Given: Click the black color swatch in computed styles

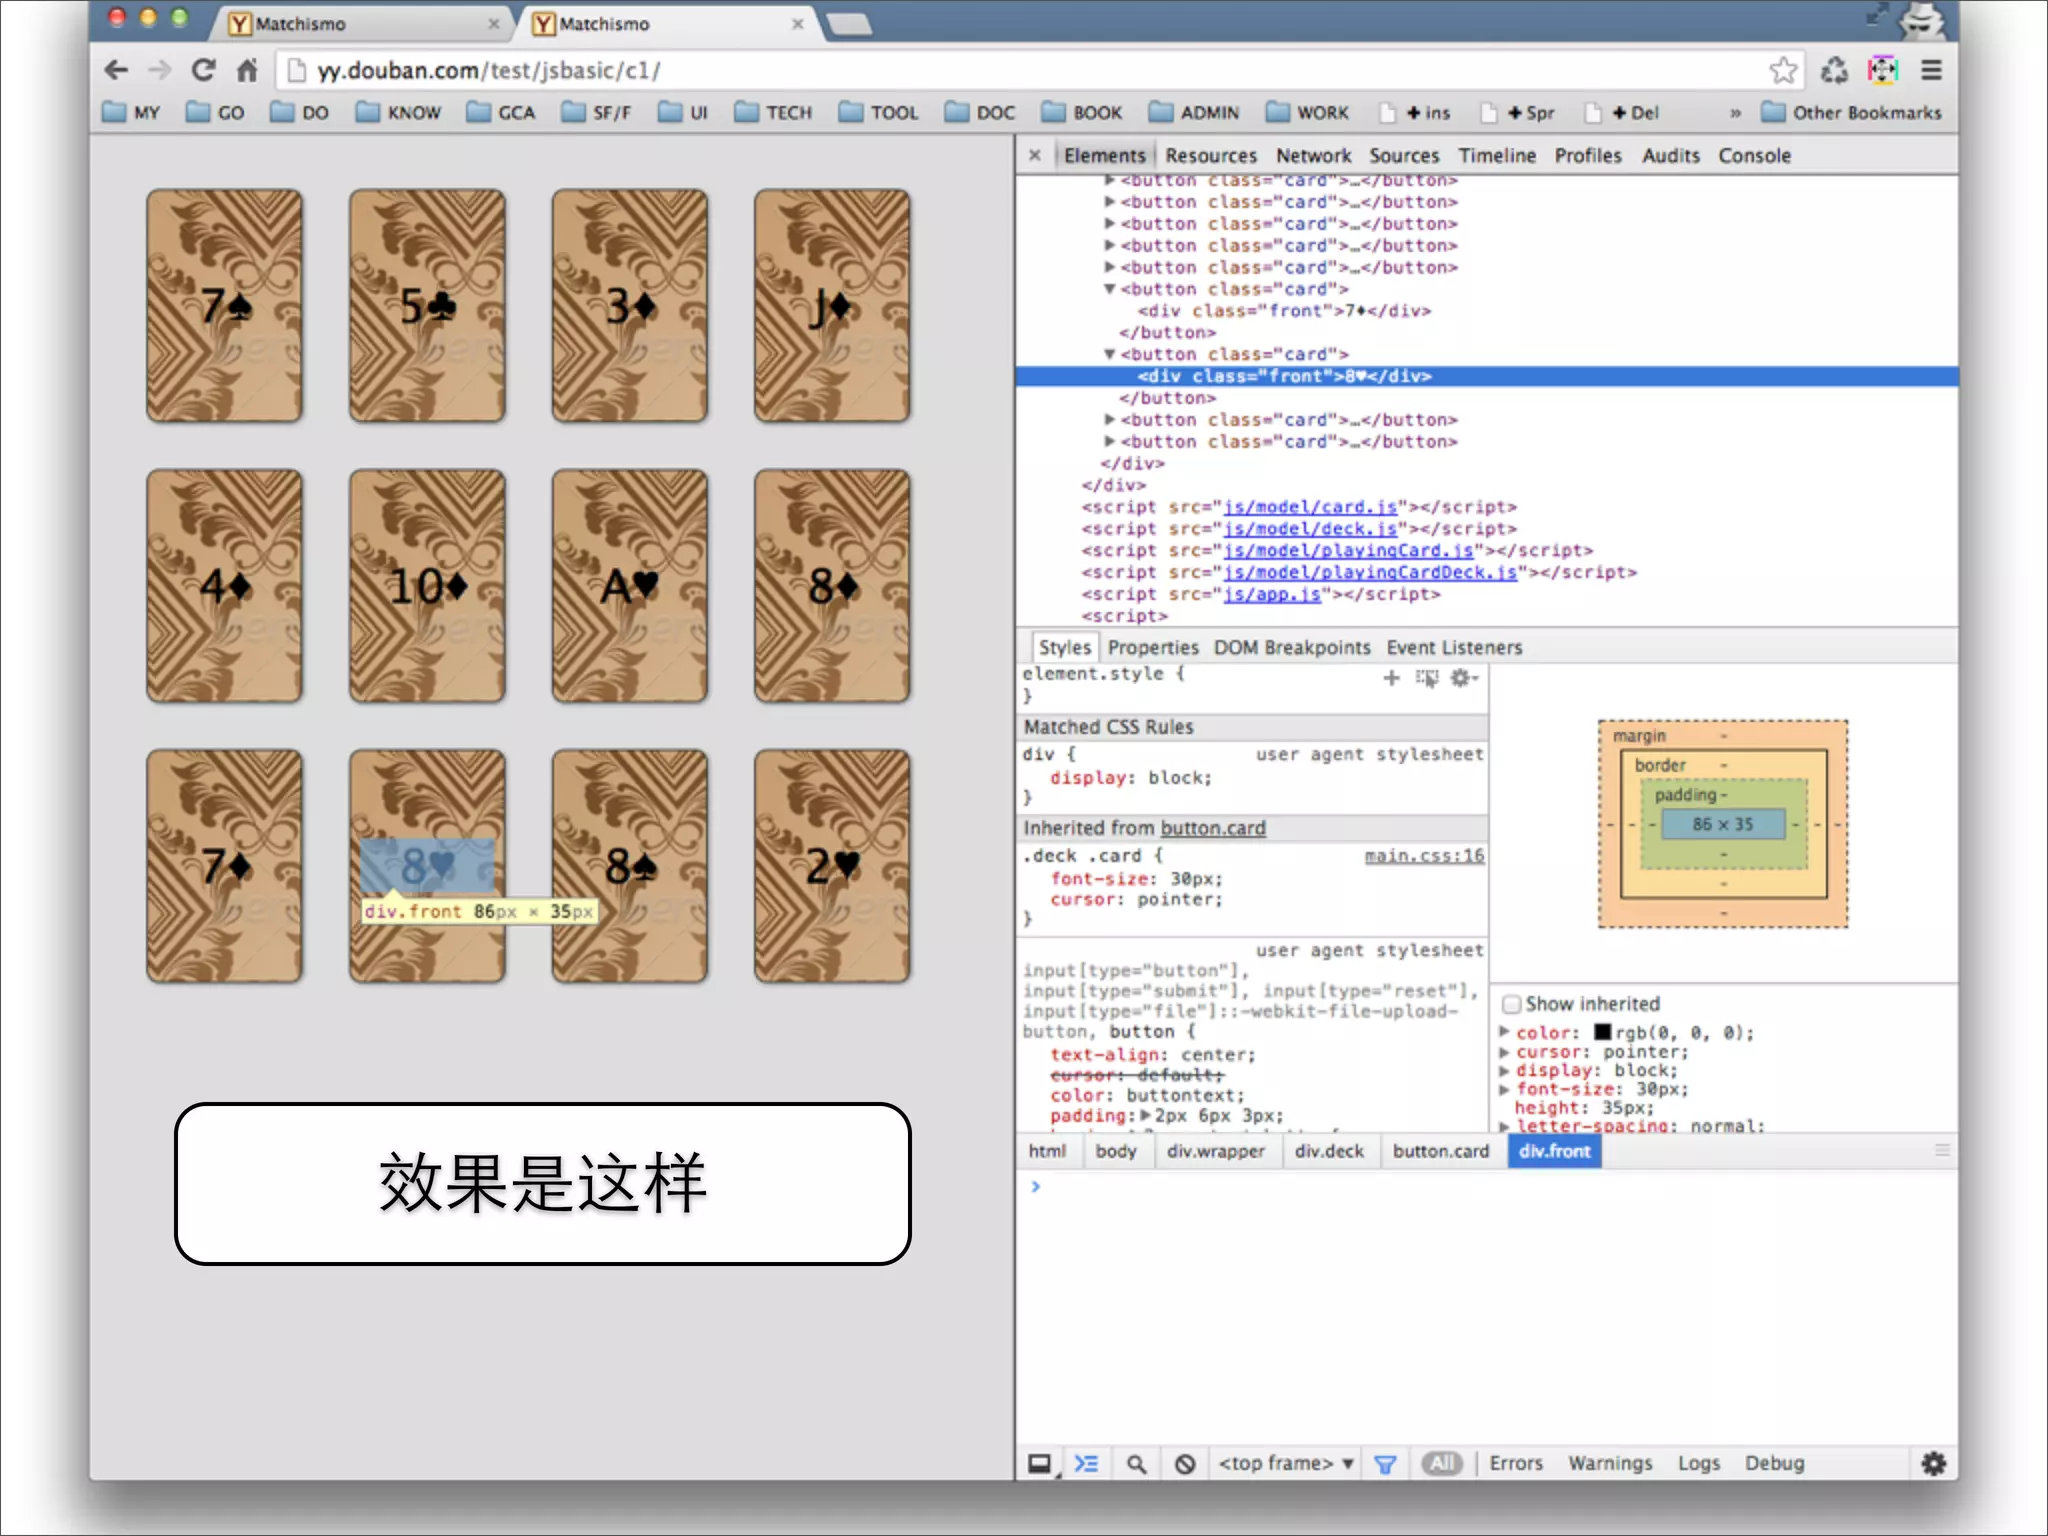Looking at the screenshot, I should (x=1603, y=1032).
